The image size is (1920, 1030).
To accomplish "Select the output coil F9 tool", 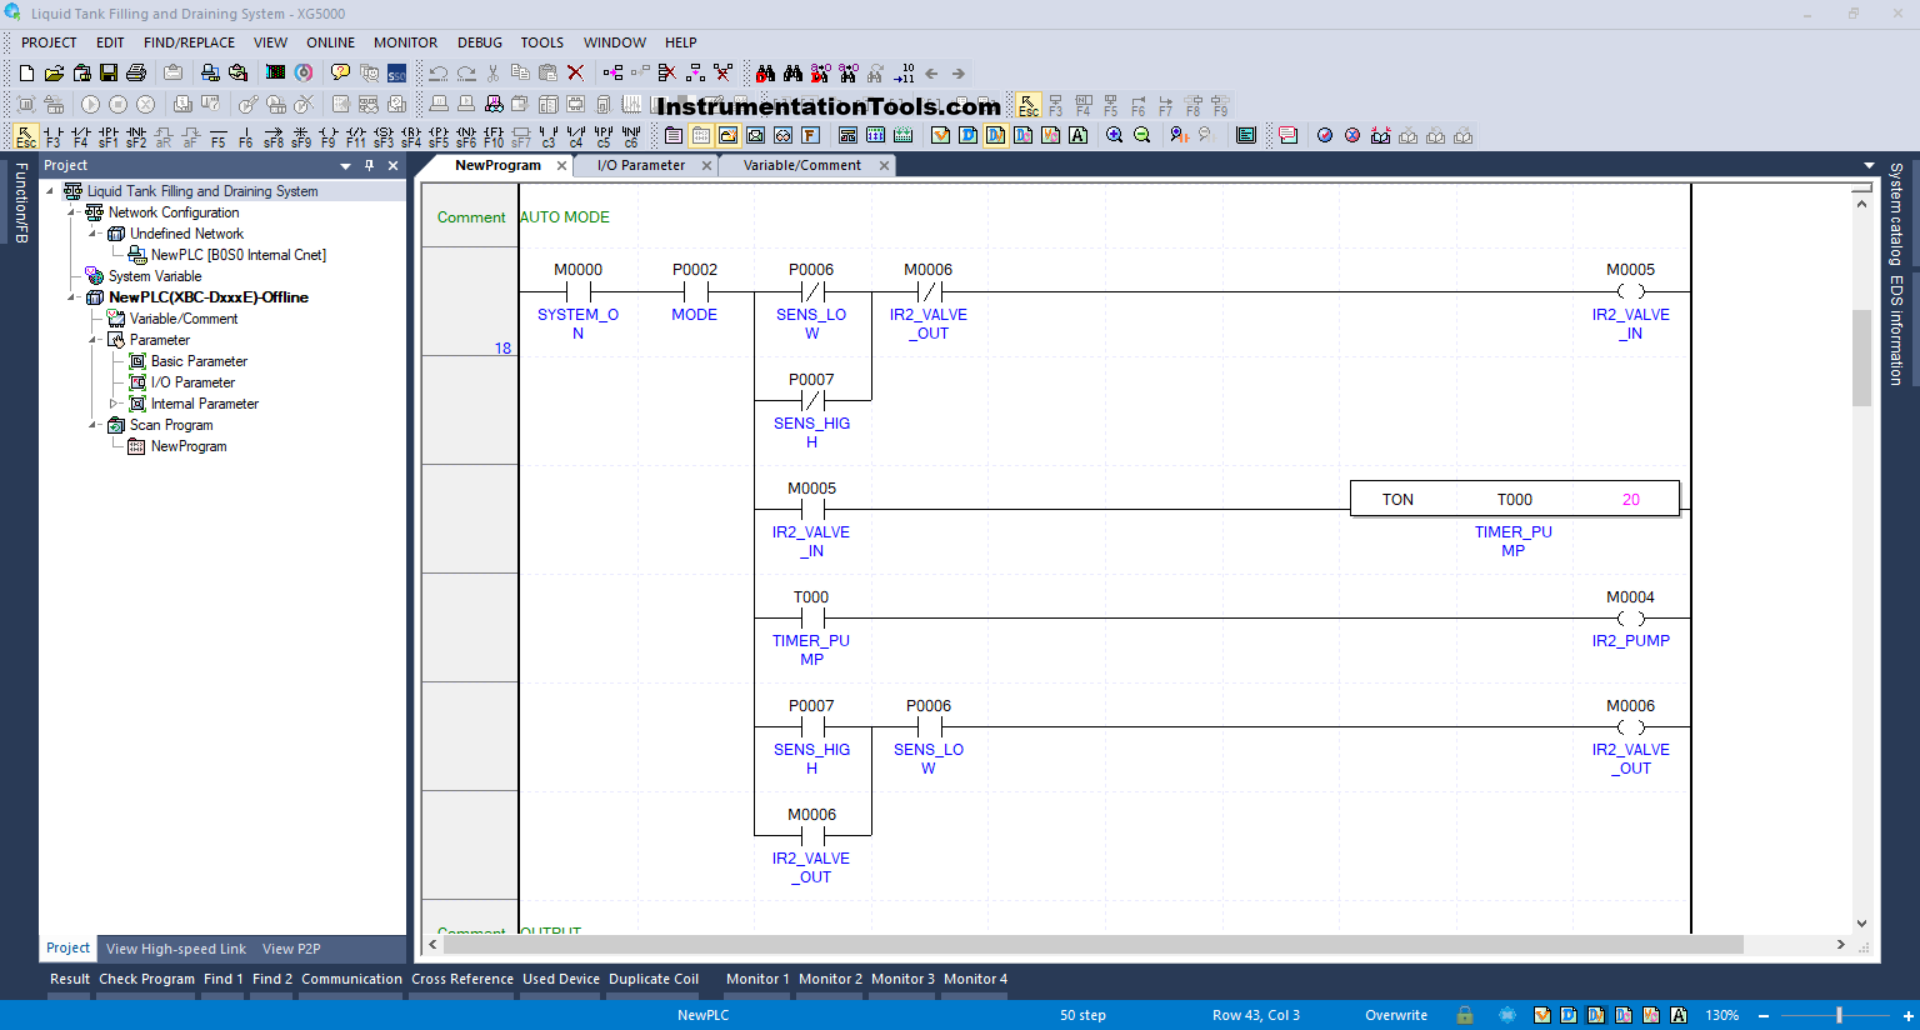I will click(x=328, y=136).
